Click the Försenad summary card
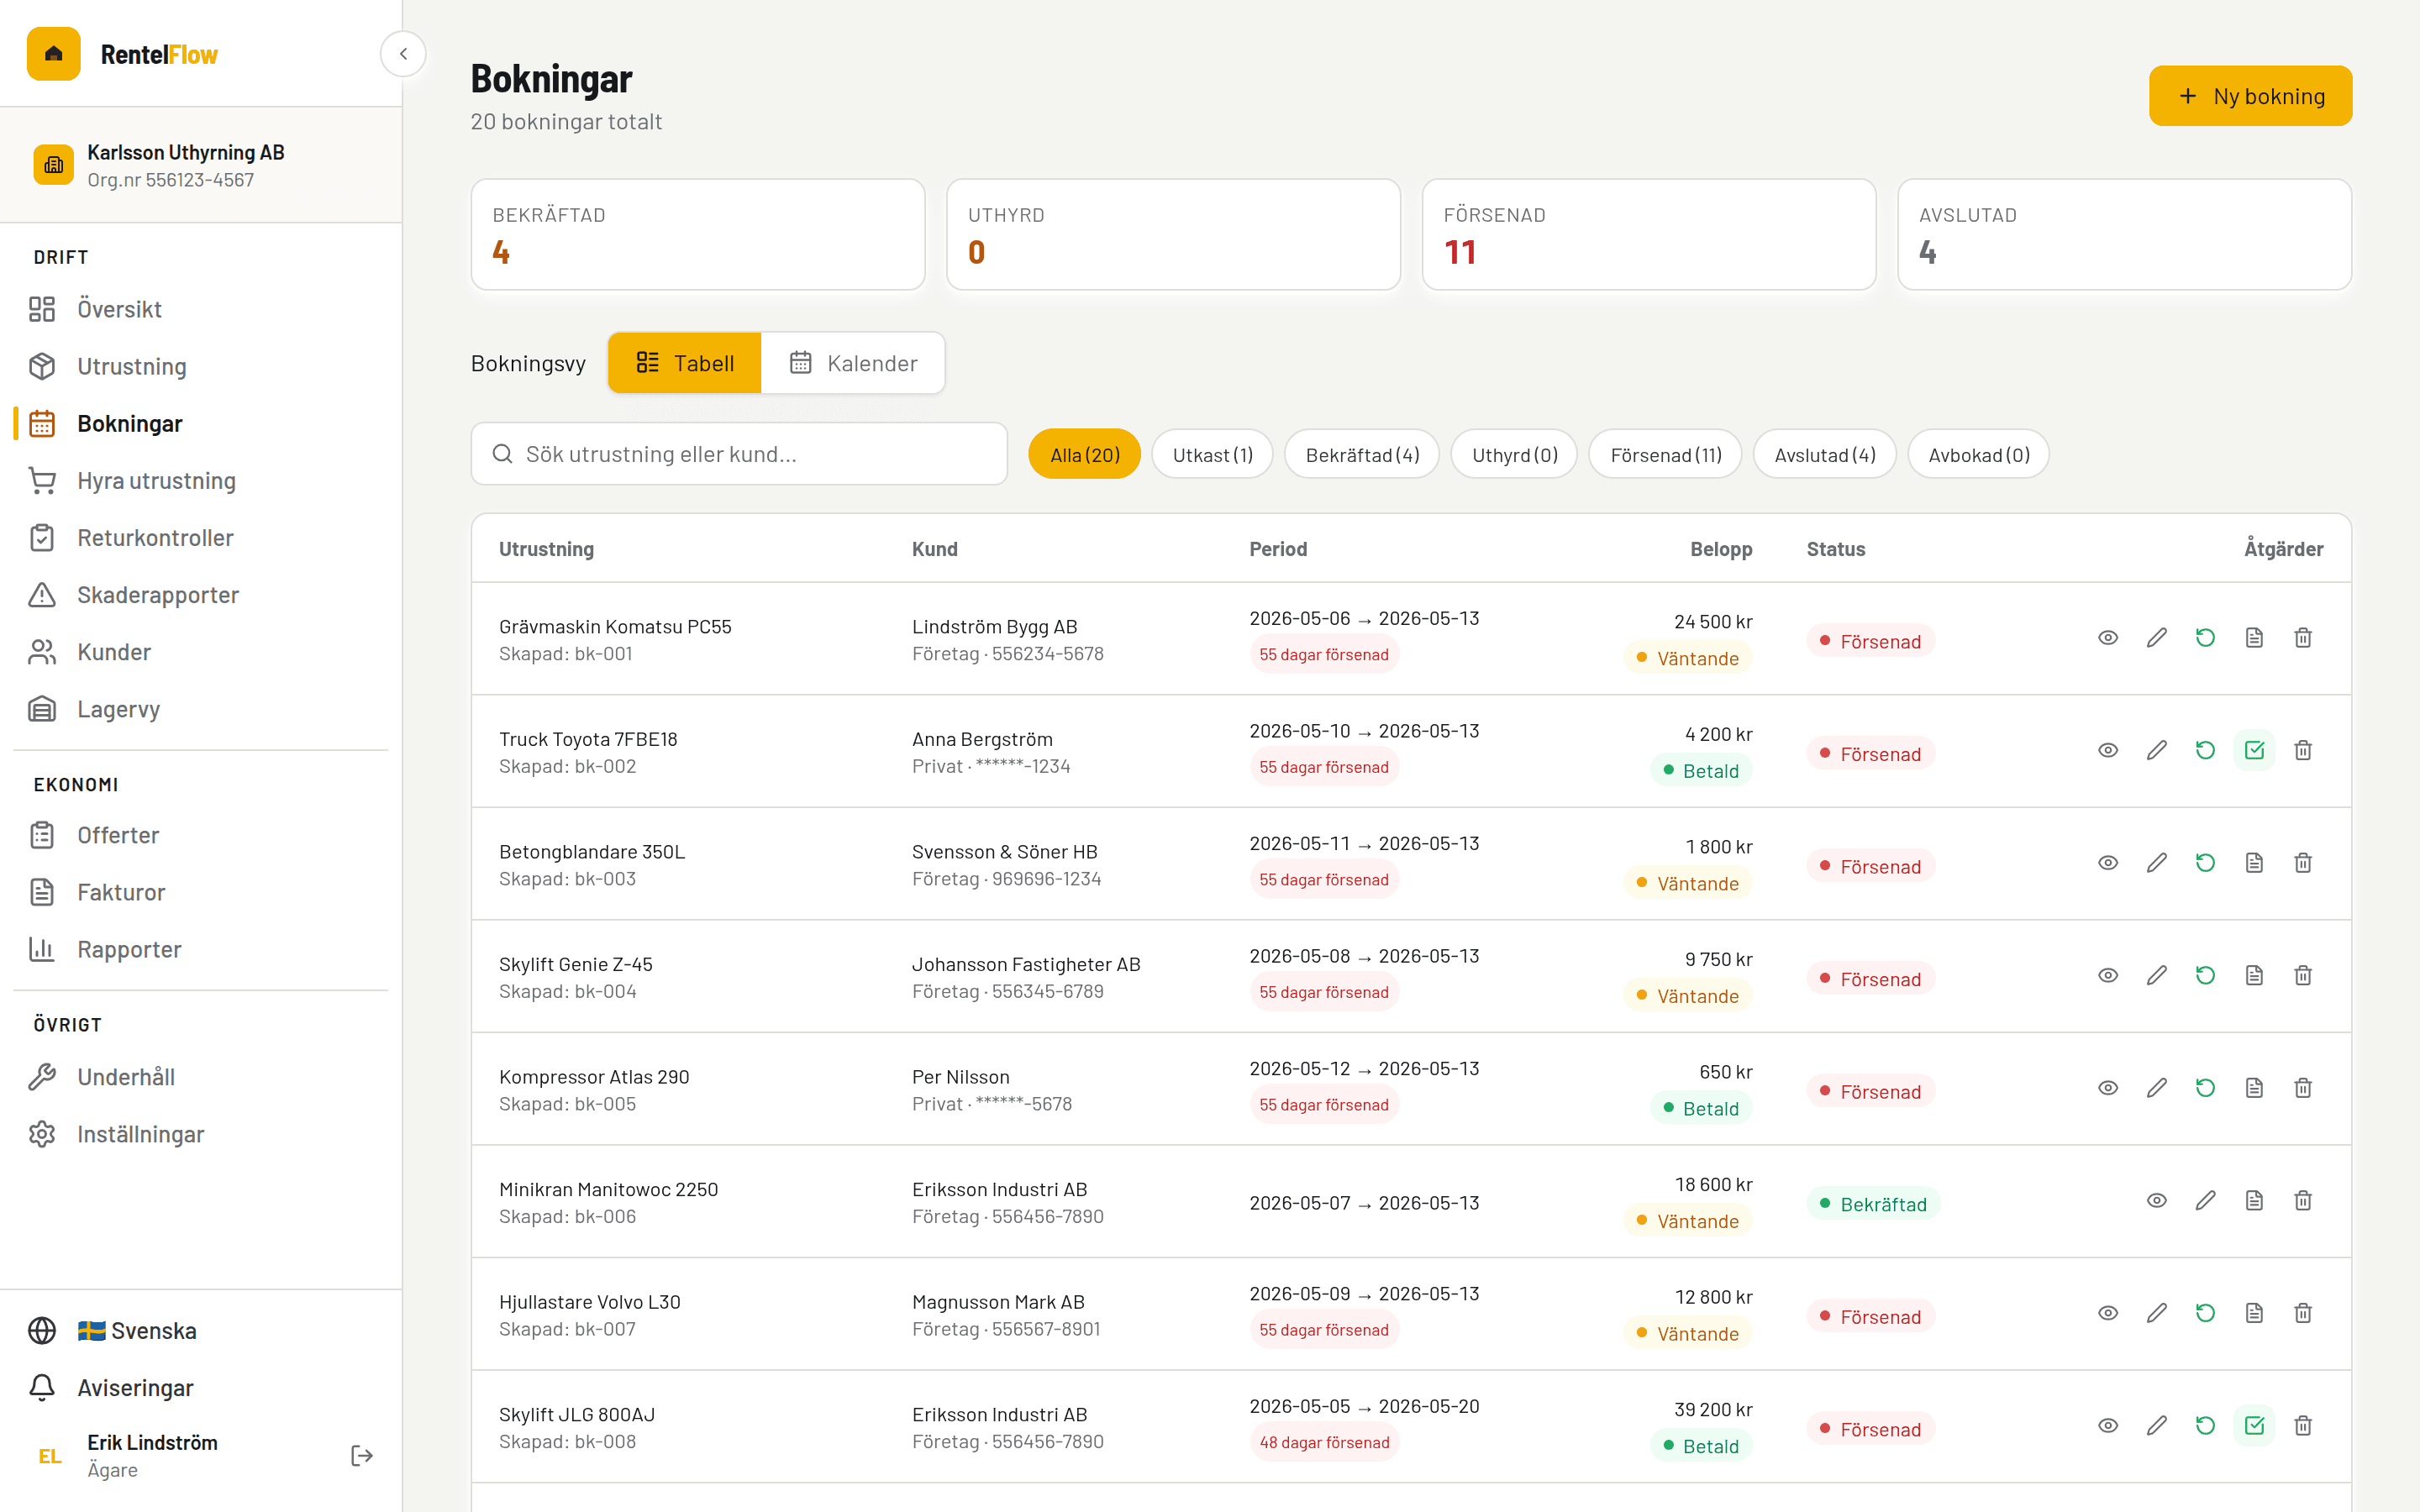 (1649, 235)
